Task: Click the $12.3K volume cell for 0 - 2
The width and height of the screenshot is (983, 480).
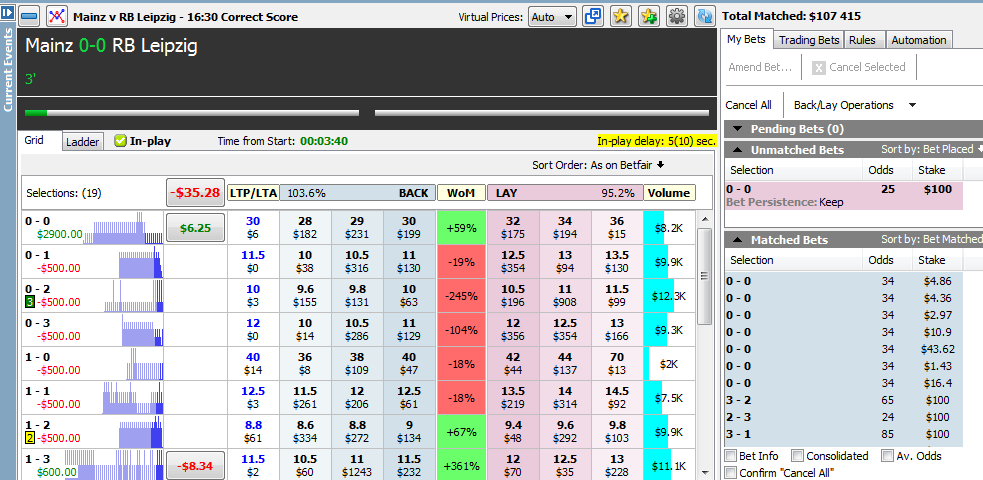Action: 669,296
